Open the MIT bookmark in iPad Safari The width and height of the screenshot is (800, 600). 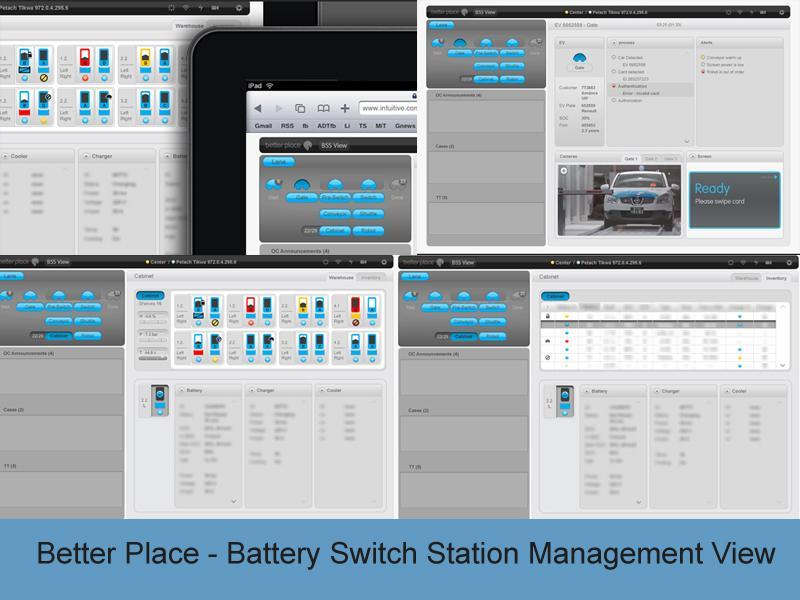(x=381, y=126)
